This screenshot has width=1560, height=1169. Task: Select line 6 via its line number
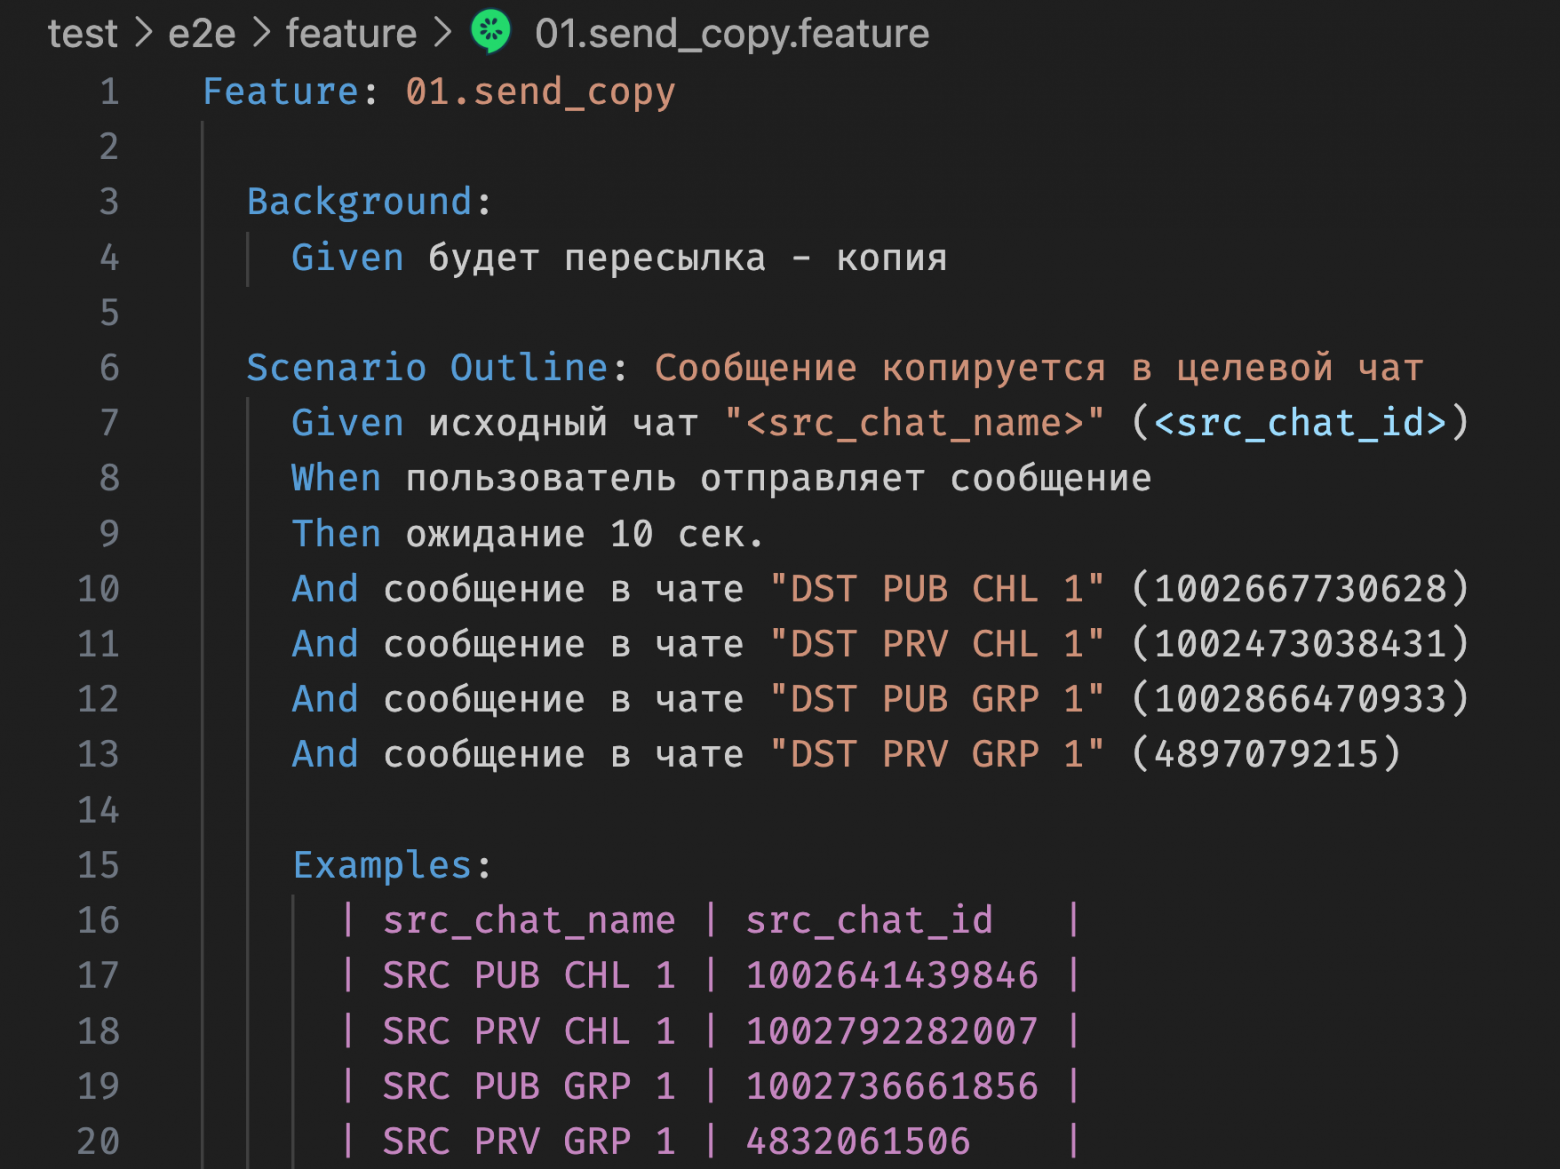pyautogui.click(x=109, y=368)
